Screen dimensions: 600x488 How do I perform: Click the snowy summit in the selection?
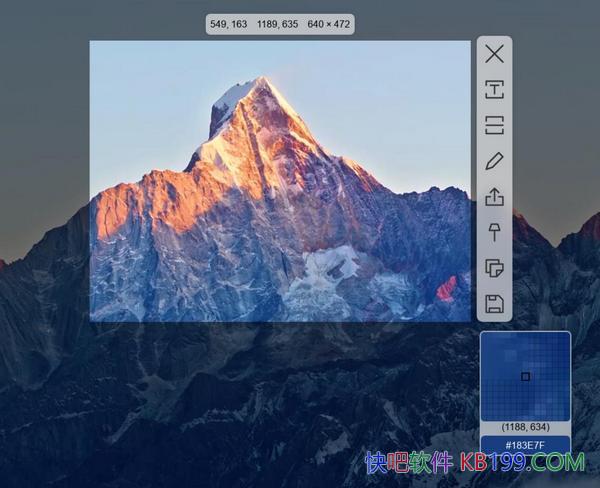coord(238,95)
